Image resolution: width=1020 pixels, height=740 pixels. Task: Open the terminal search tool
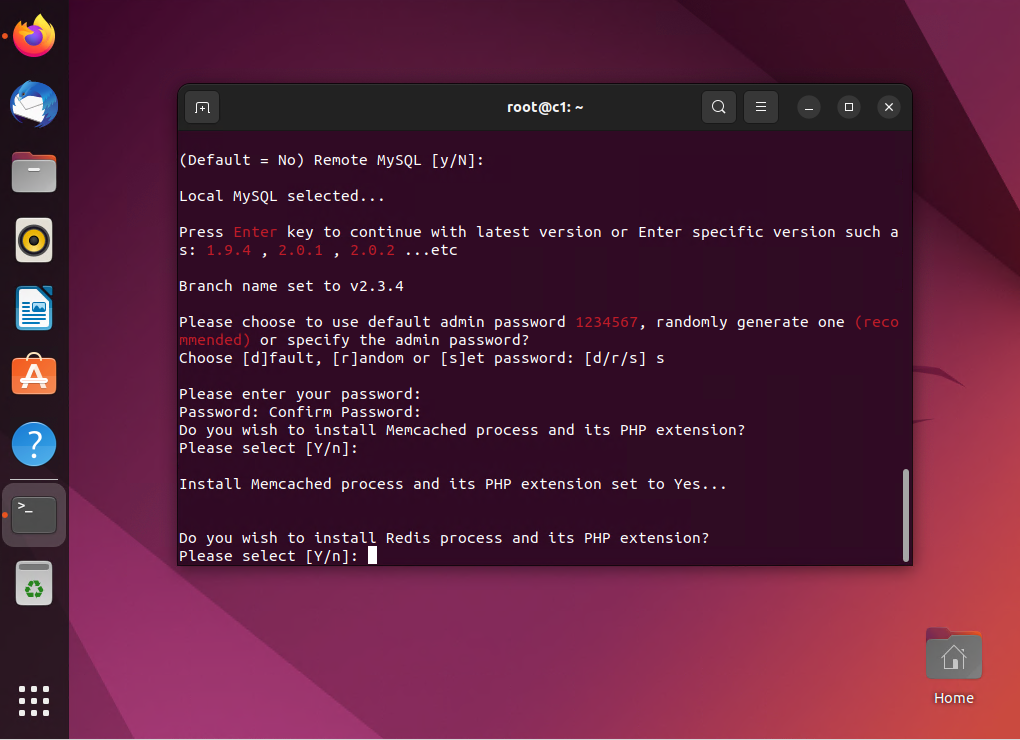tap(718, 107)
